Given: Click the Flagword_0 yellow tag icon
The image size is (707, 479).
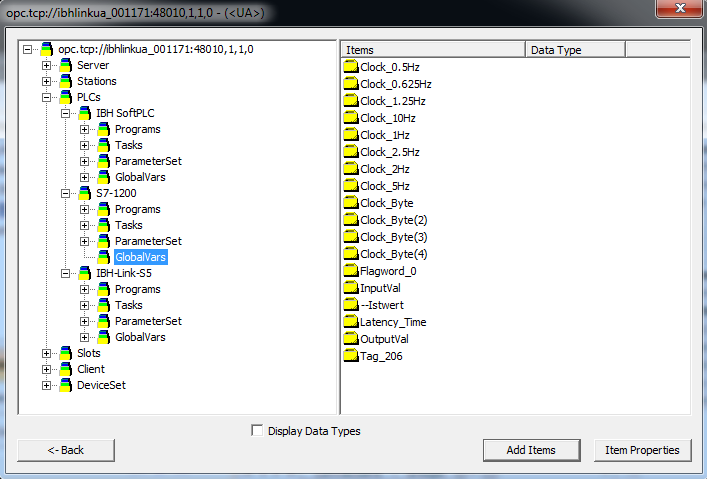Looking at the screenshot, I should [351, 271].
